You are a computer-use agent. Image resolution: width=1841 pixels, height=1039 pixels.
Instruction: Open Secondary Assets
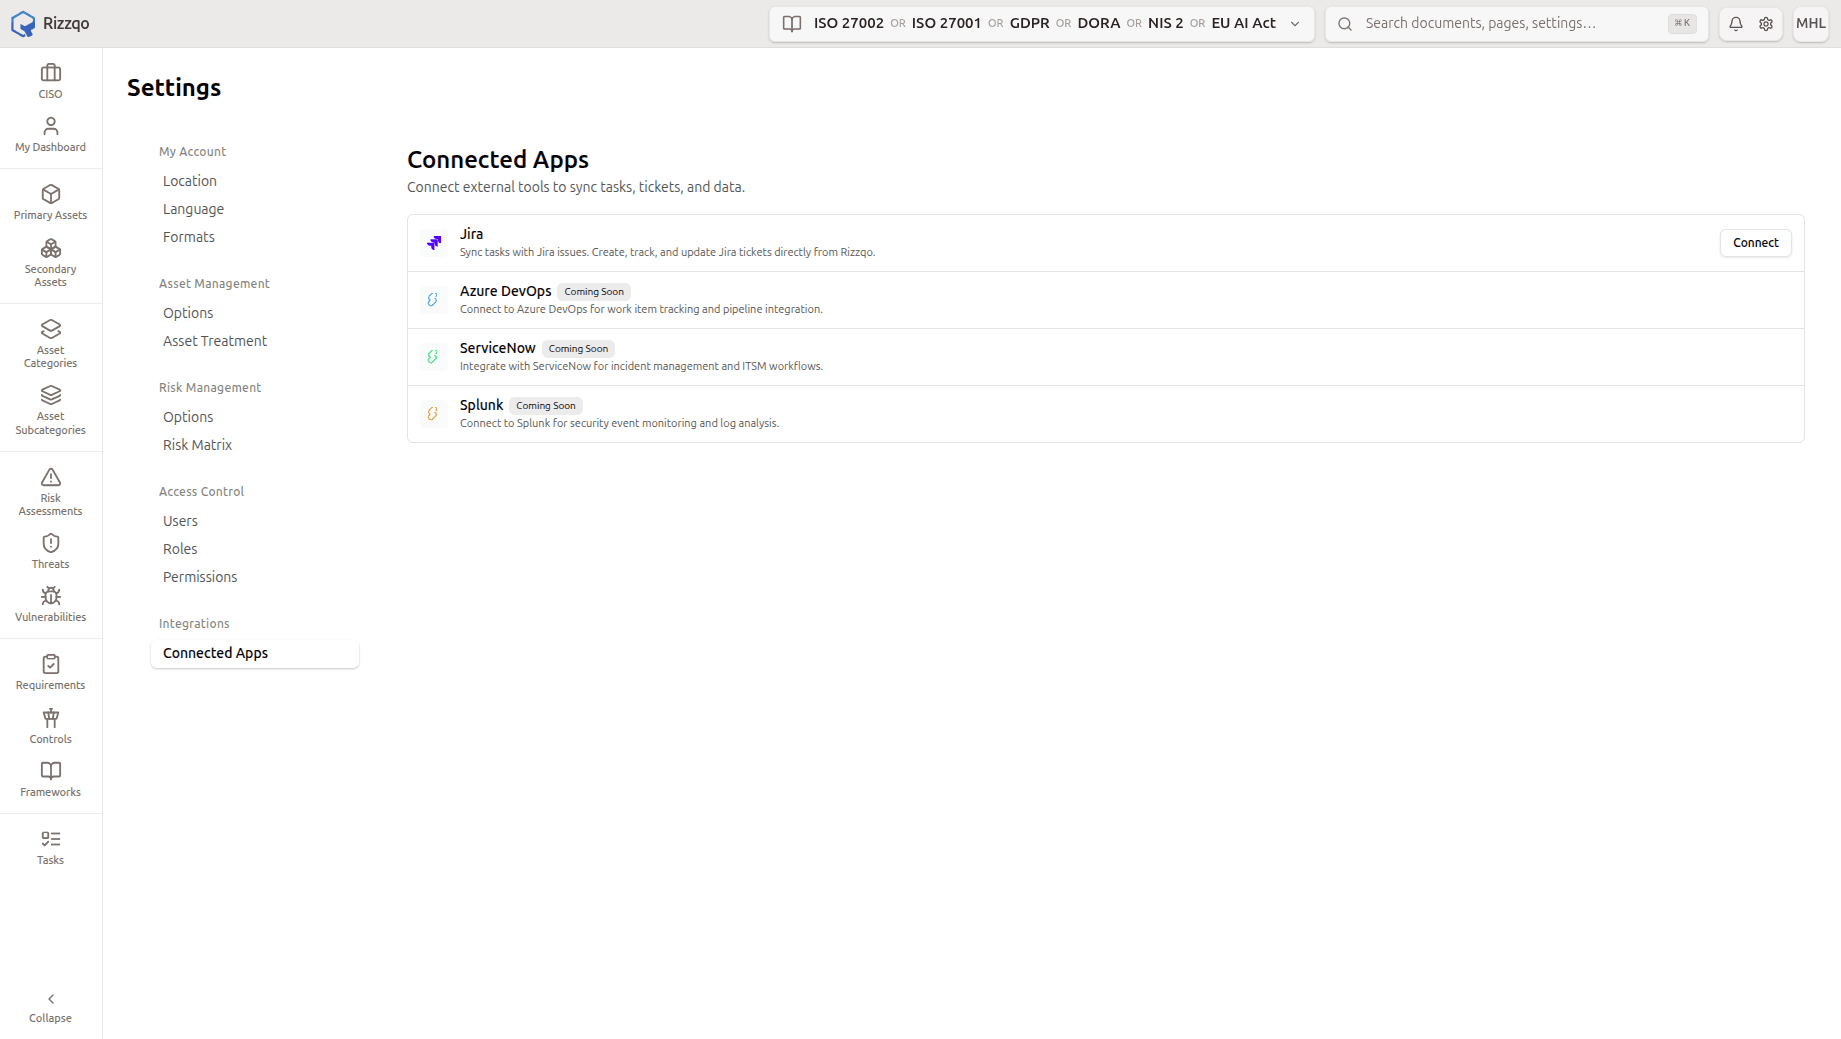point(50,263)
